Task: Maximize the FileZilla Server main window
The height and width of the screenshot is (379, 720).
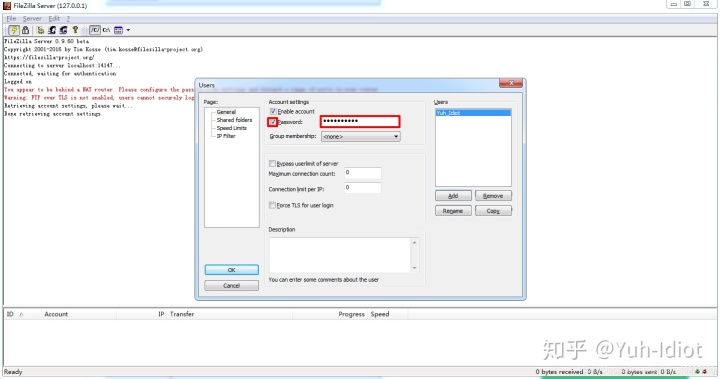Action: (x=687, y=4)
